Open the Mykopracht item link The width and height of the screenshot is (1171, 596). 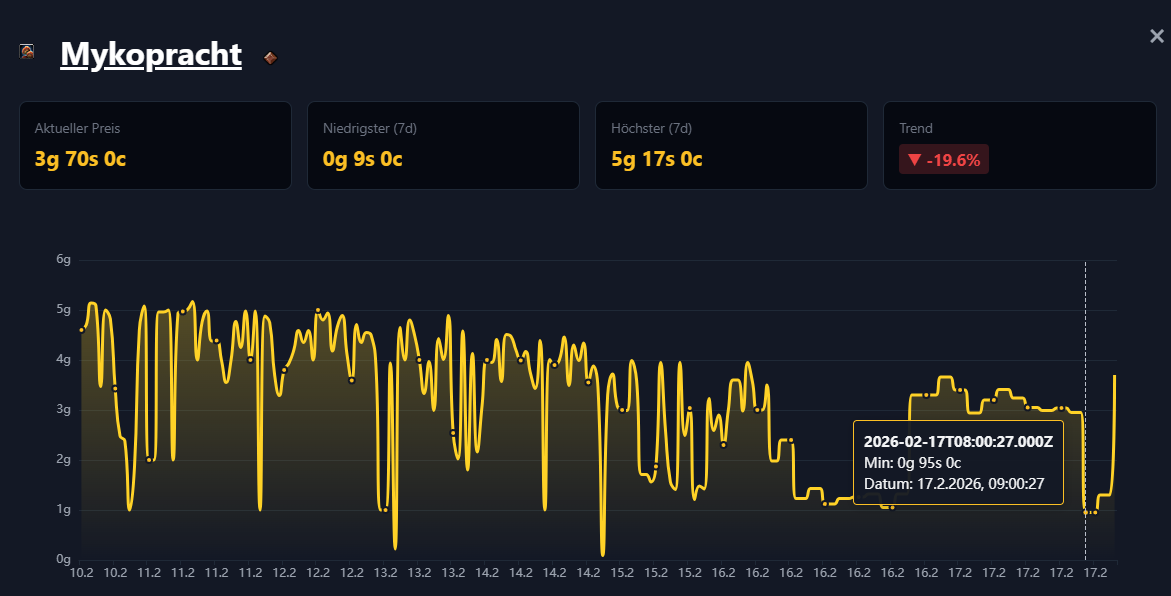150,55
